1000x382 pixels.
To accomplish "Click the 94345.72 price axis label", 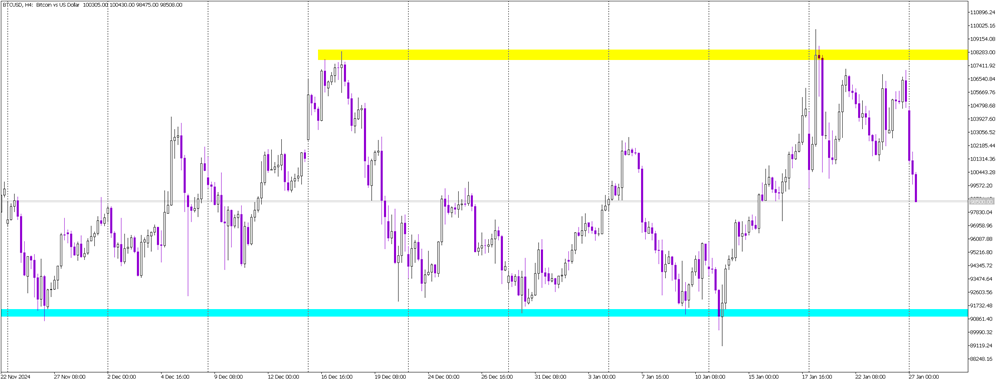I will [x=981, y=265].
